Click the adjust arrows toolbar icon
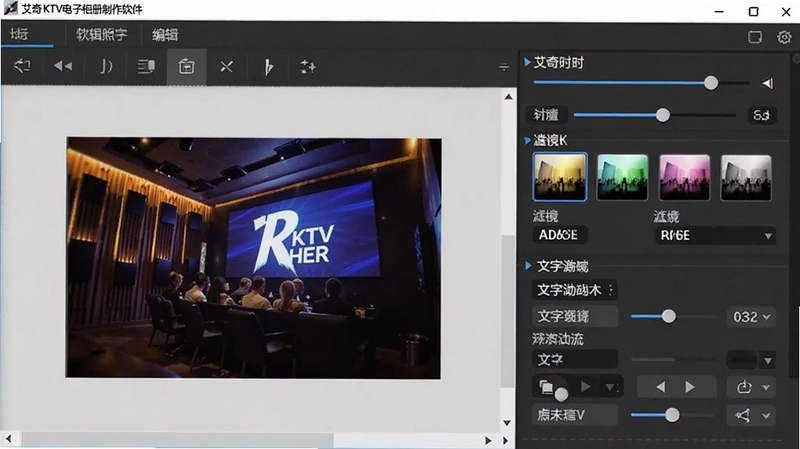Viewport: 800px width, 449px height. 308,67
